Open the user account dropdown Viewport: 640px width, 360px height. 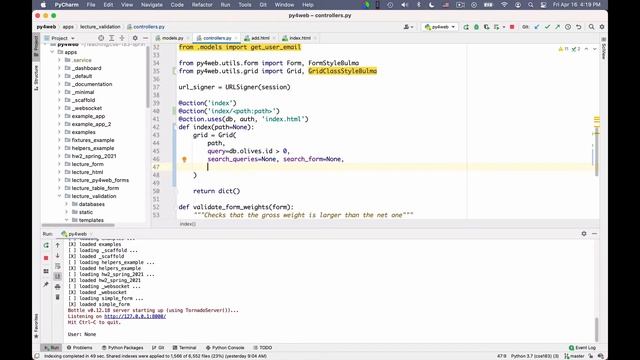click(408, 27)
